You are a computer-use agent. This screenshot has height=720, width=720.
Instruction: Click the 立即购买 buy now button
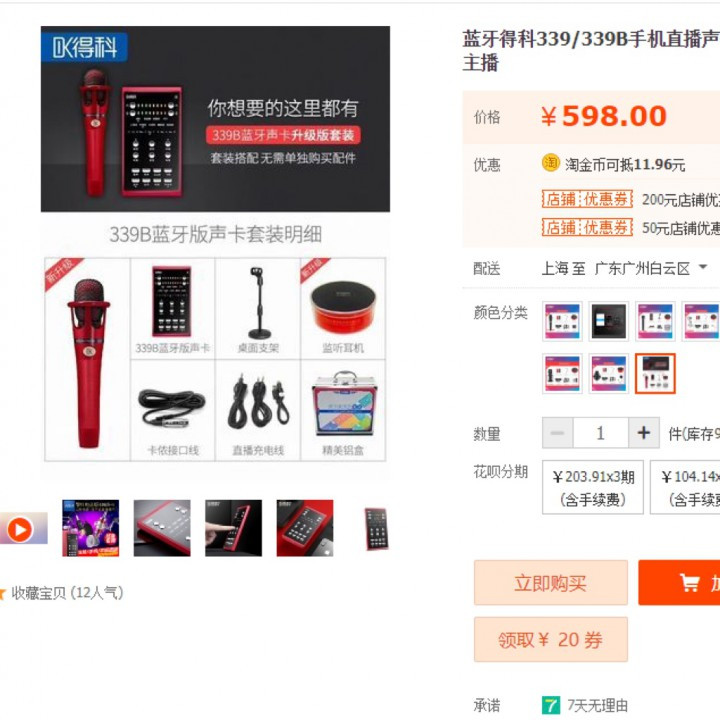(x=551, y=582)
